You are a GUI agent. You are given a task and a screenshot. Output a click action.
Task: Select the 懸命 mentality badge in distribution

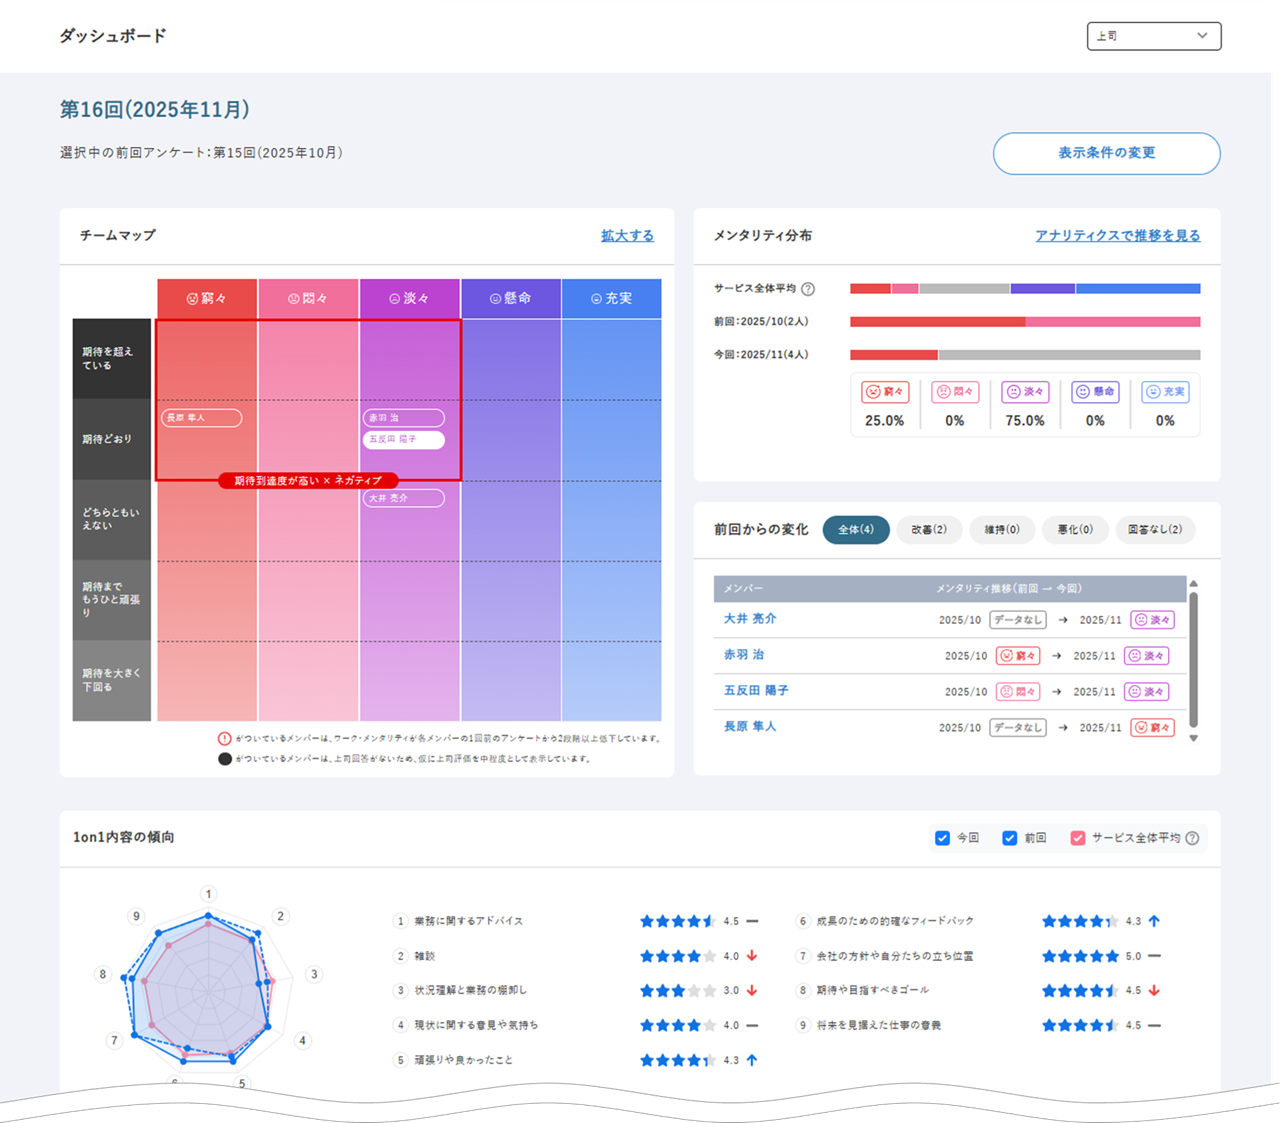[1095, 392]
